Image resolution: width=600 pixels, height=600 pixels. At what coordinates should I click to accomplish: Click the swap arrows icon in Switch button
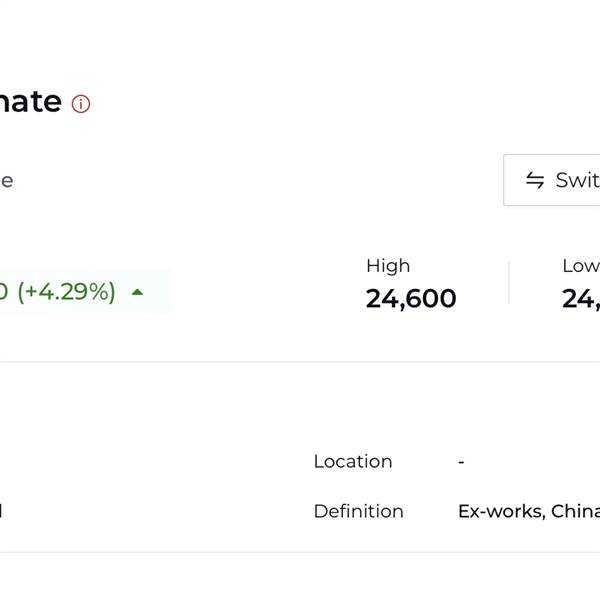tap(535, 180)
